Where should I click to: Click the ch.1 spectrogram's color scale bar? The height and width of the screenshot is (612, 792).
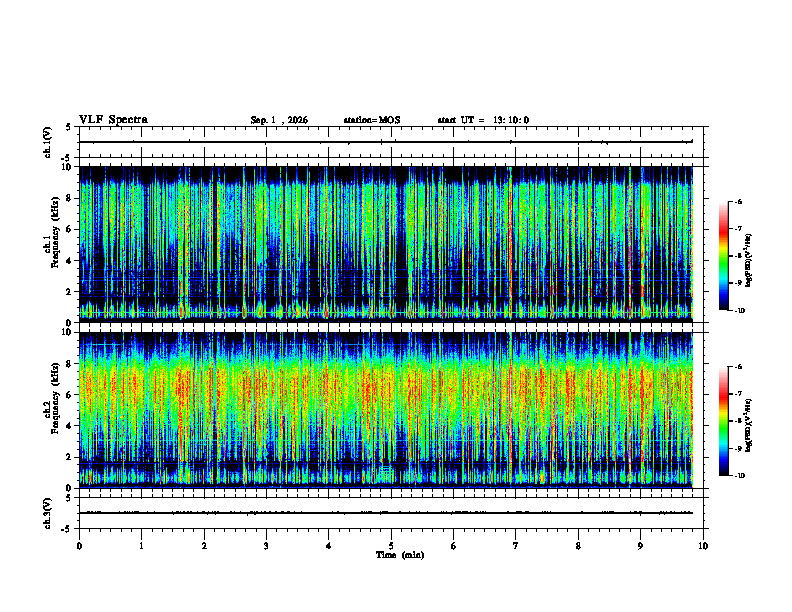(x=723, y=256)
